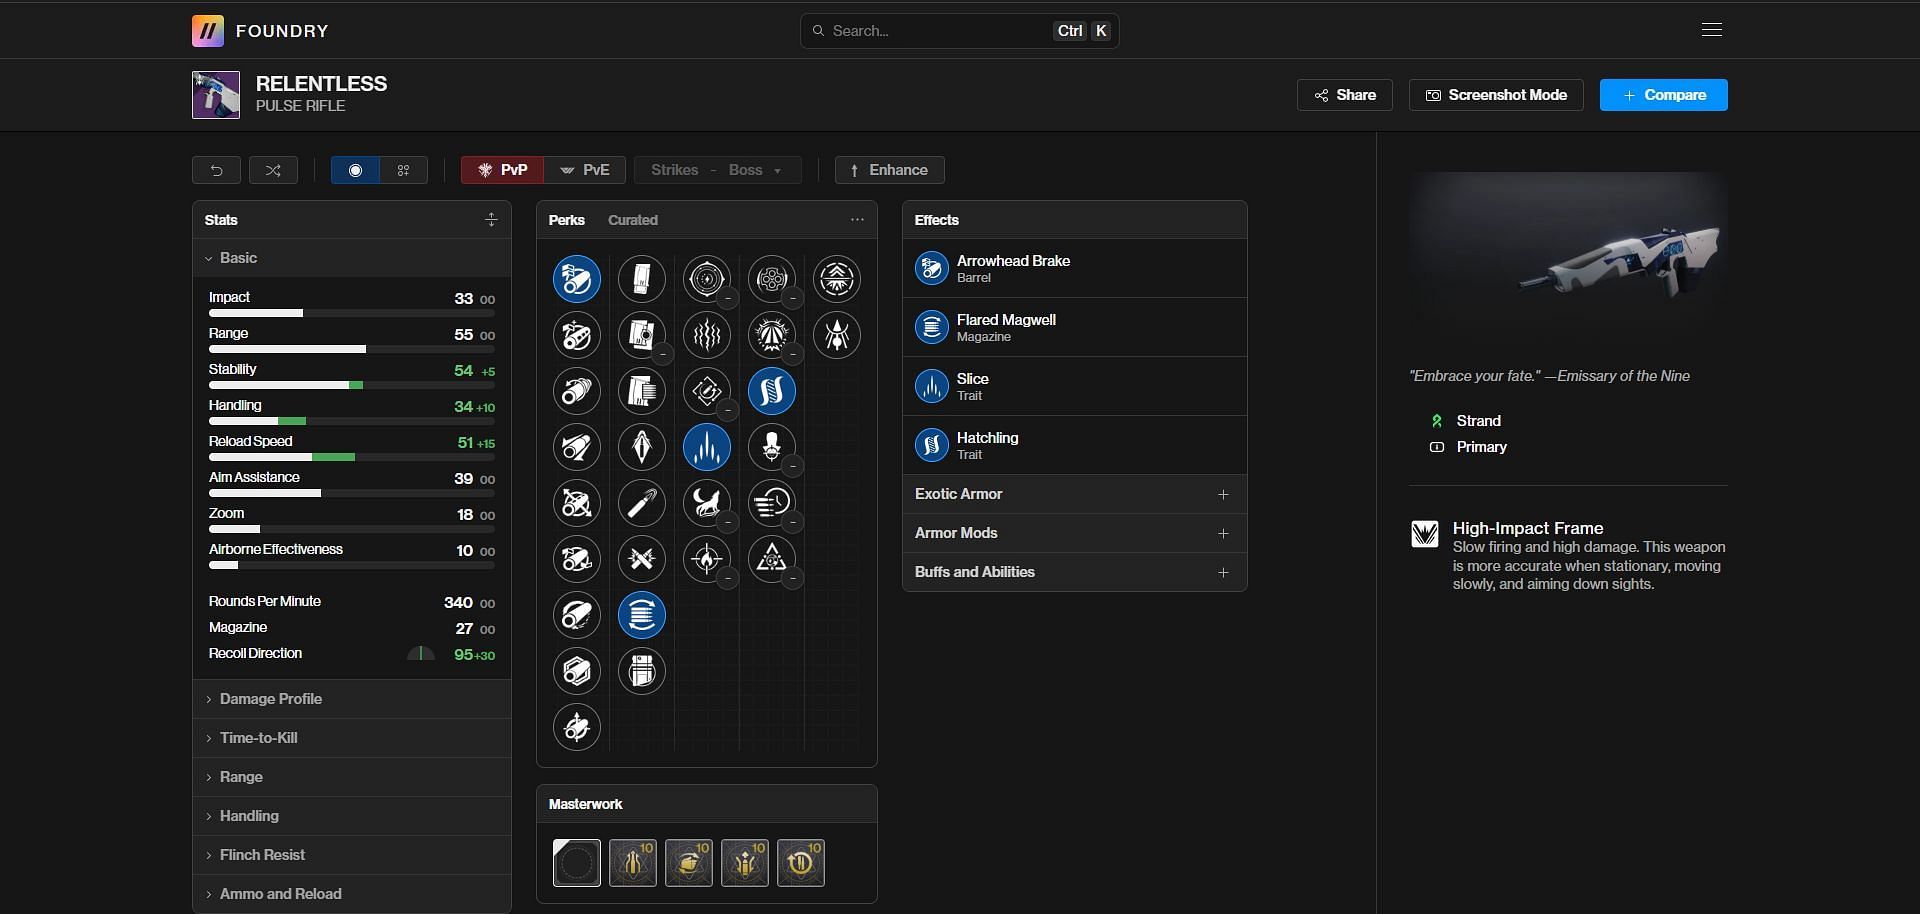
Task: Toggle the minus badge on Keep Away perk
Action: [x=727, y=298]
